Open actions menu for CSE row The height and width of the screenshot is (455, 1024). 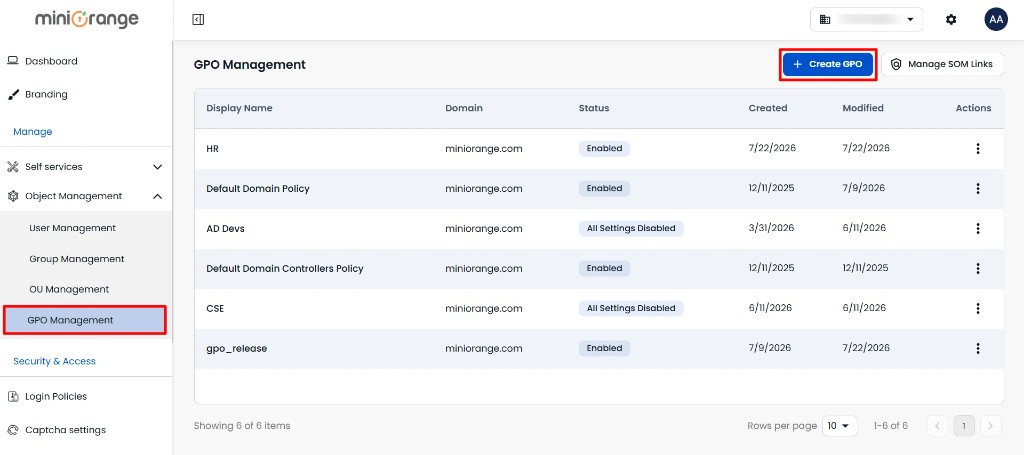pyautogui.click(x=978, y=308)
